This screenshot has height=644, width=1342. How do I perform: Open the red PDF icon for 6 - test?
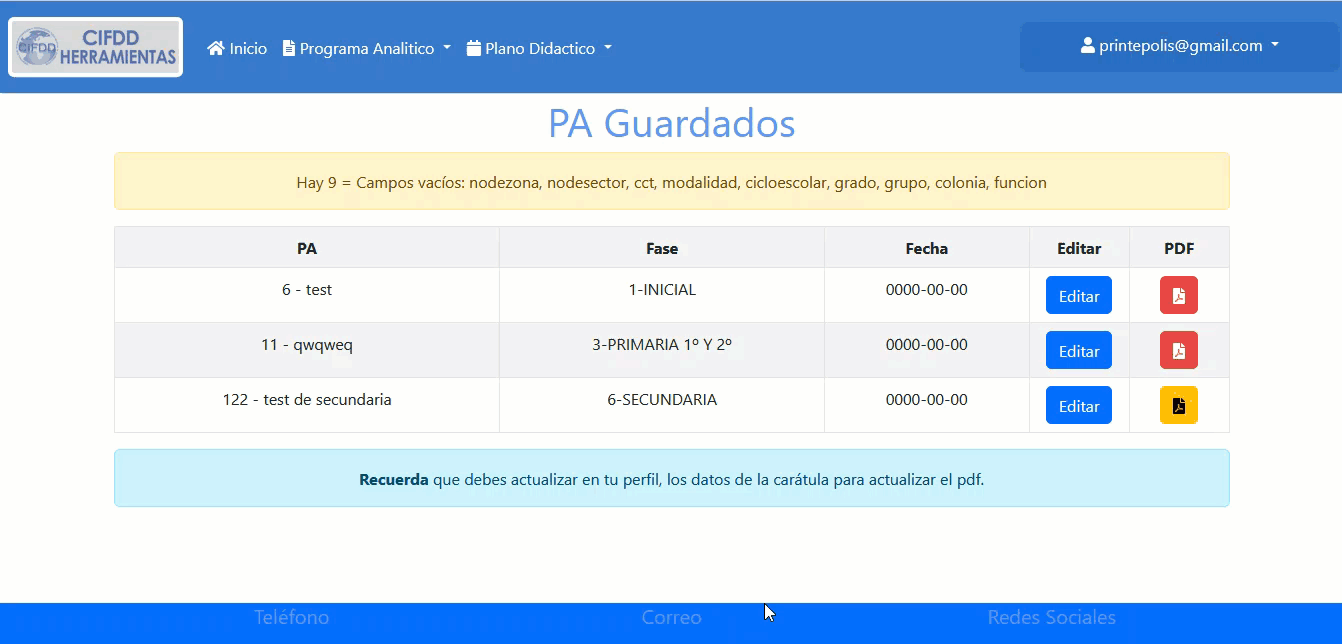click(1179, 296)
